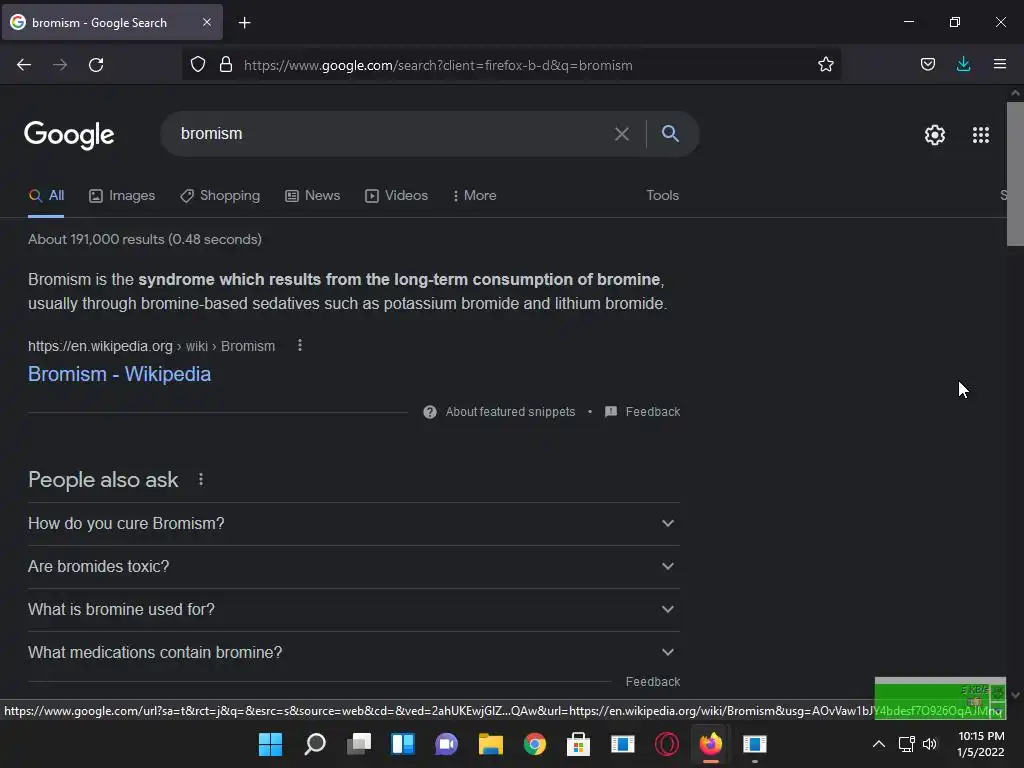
Task: Click the padlock site info icon
Action: click(x=226, y=65)
